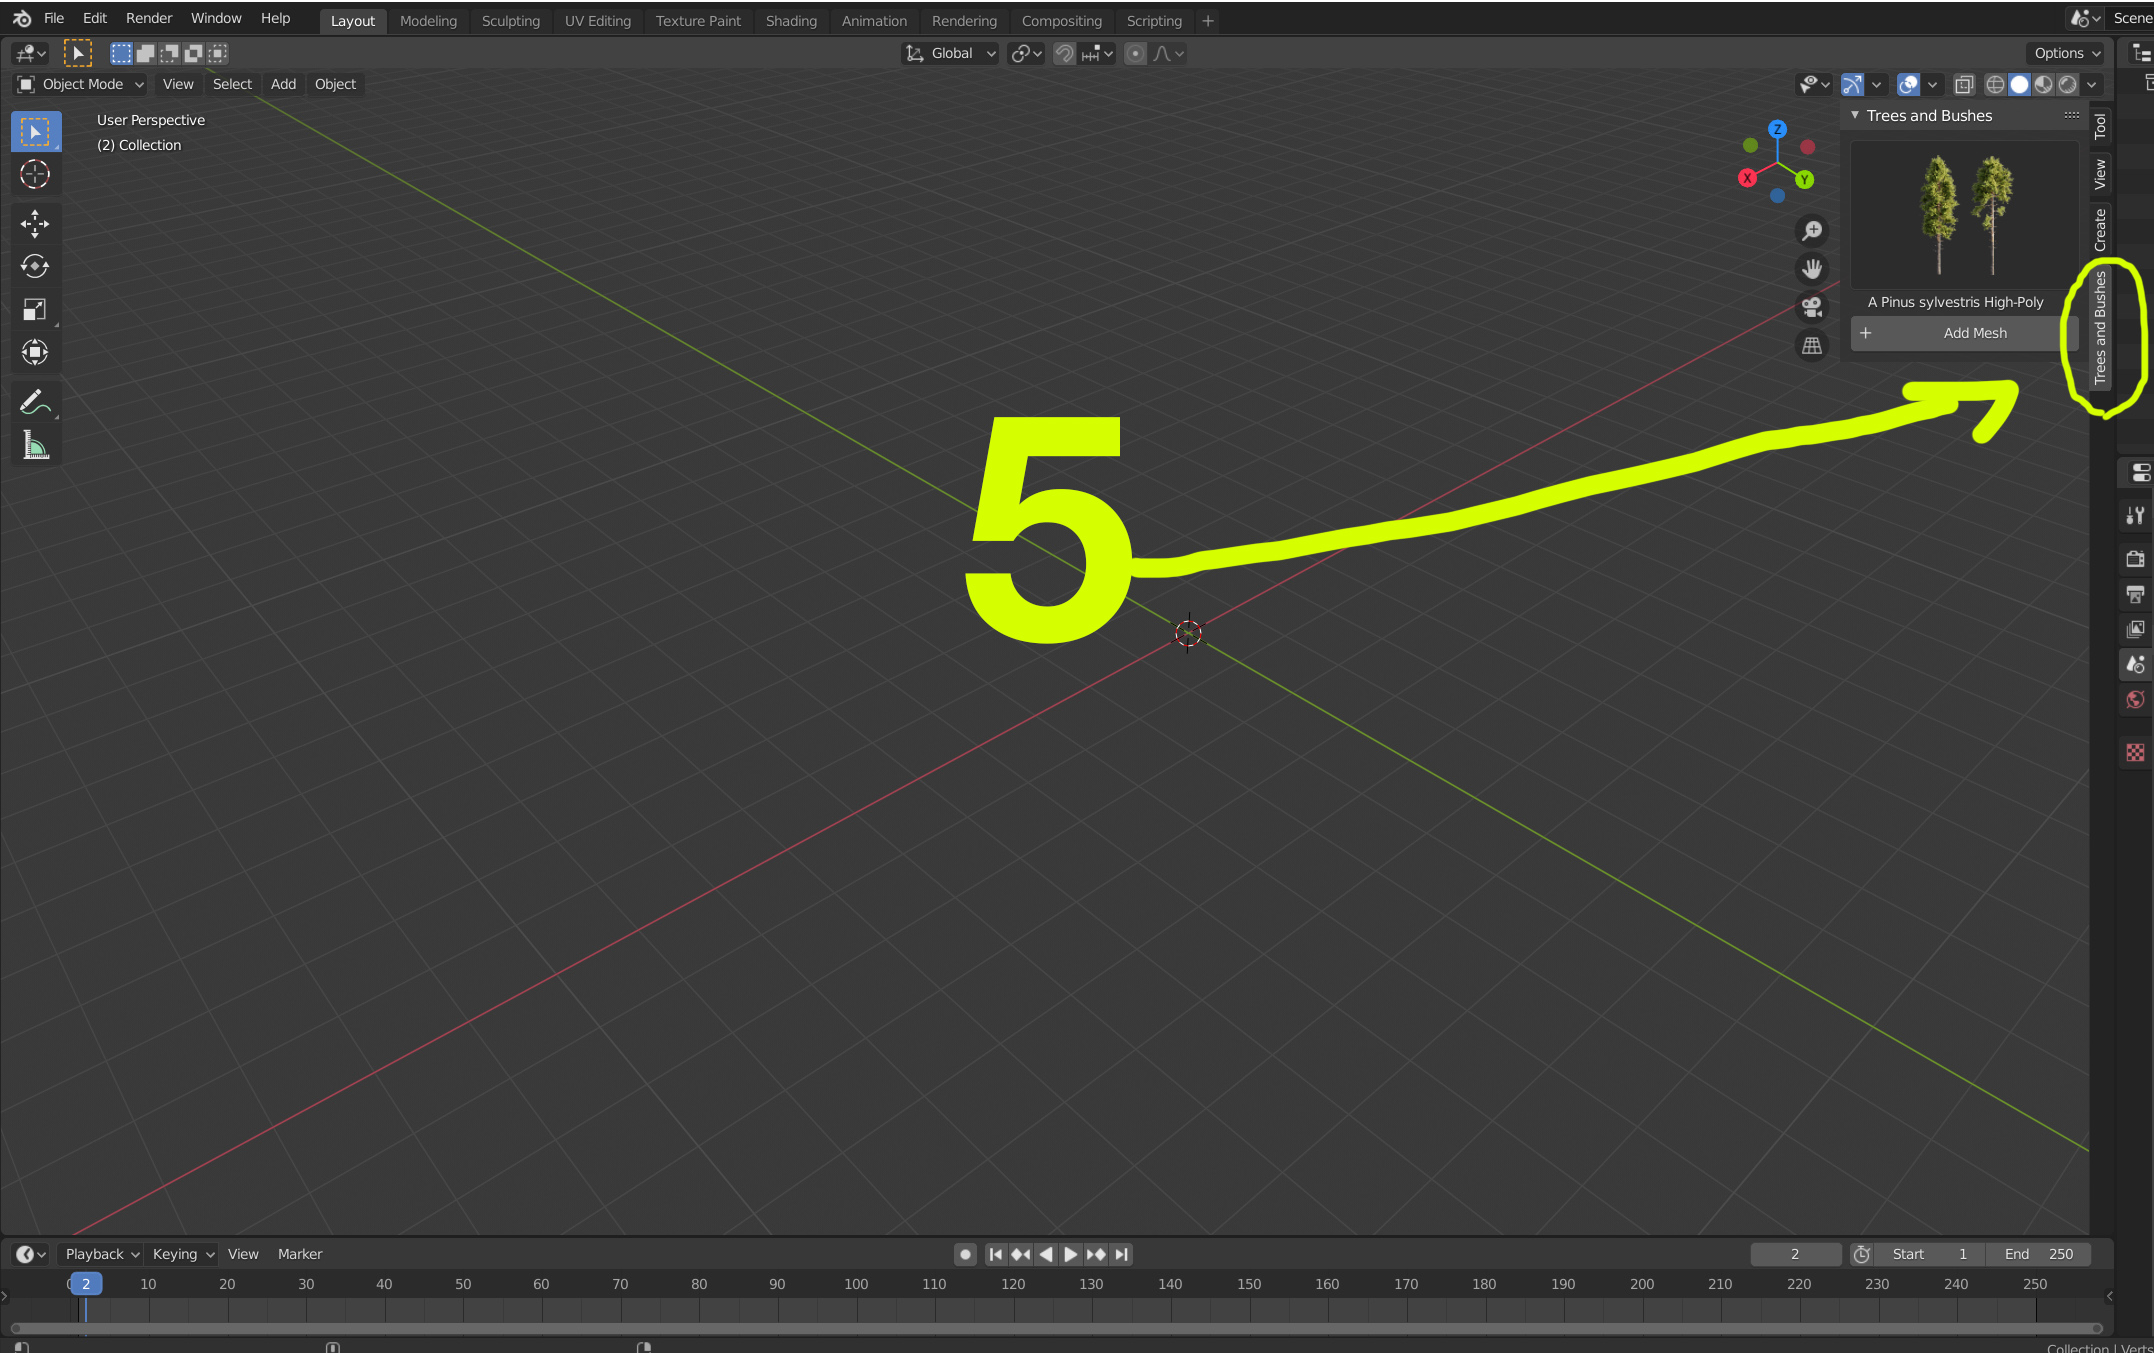Switch to the Sculpting workspace tab
This screenshot has height=1353, width=2154.
[x=510, y=21]
